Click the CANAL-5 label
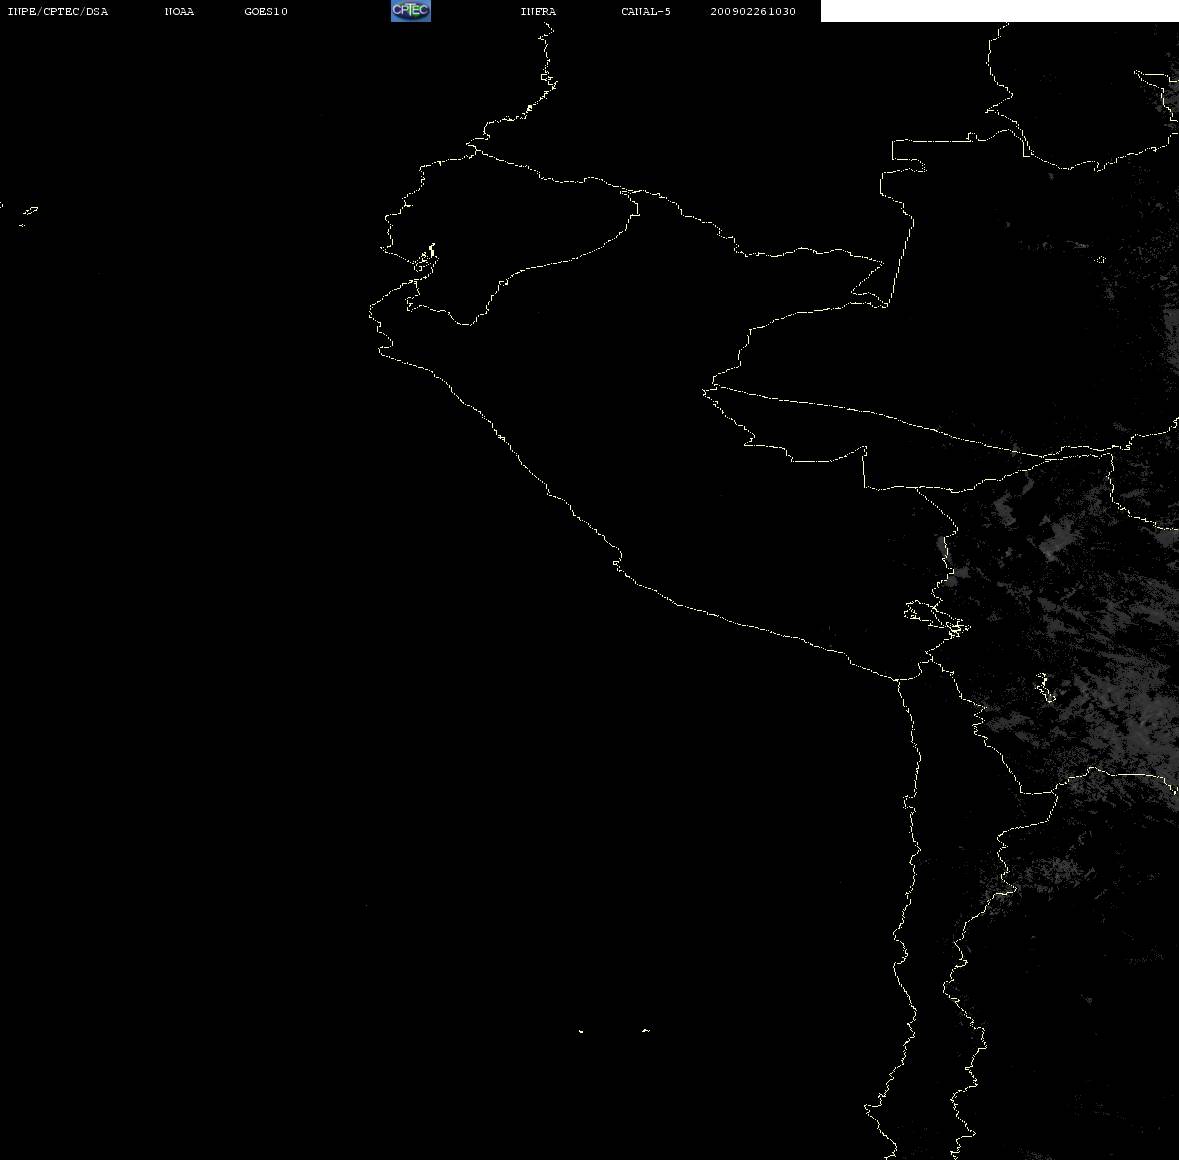This screenshot has height=1160, width=1179. 646,11
